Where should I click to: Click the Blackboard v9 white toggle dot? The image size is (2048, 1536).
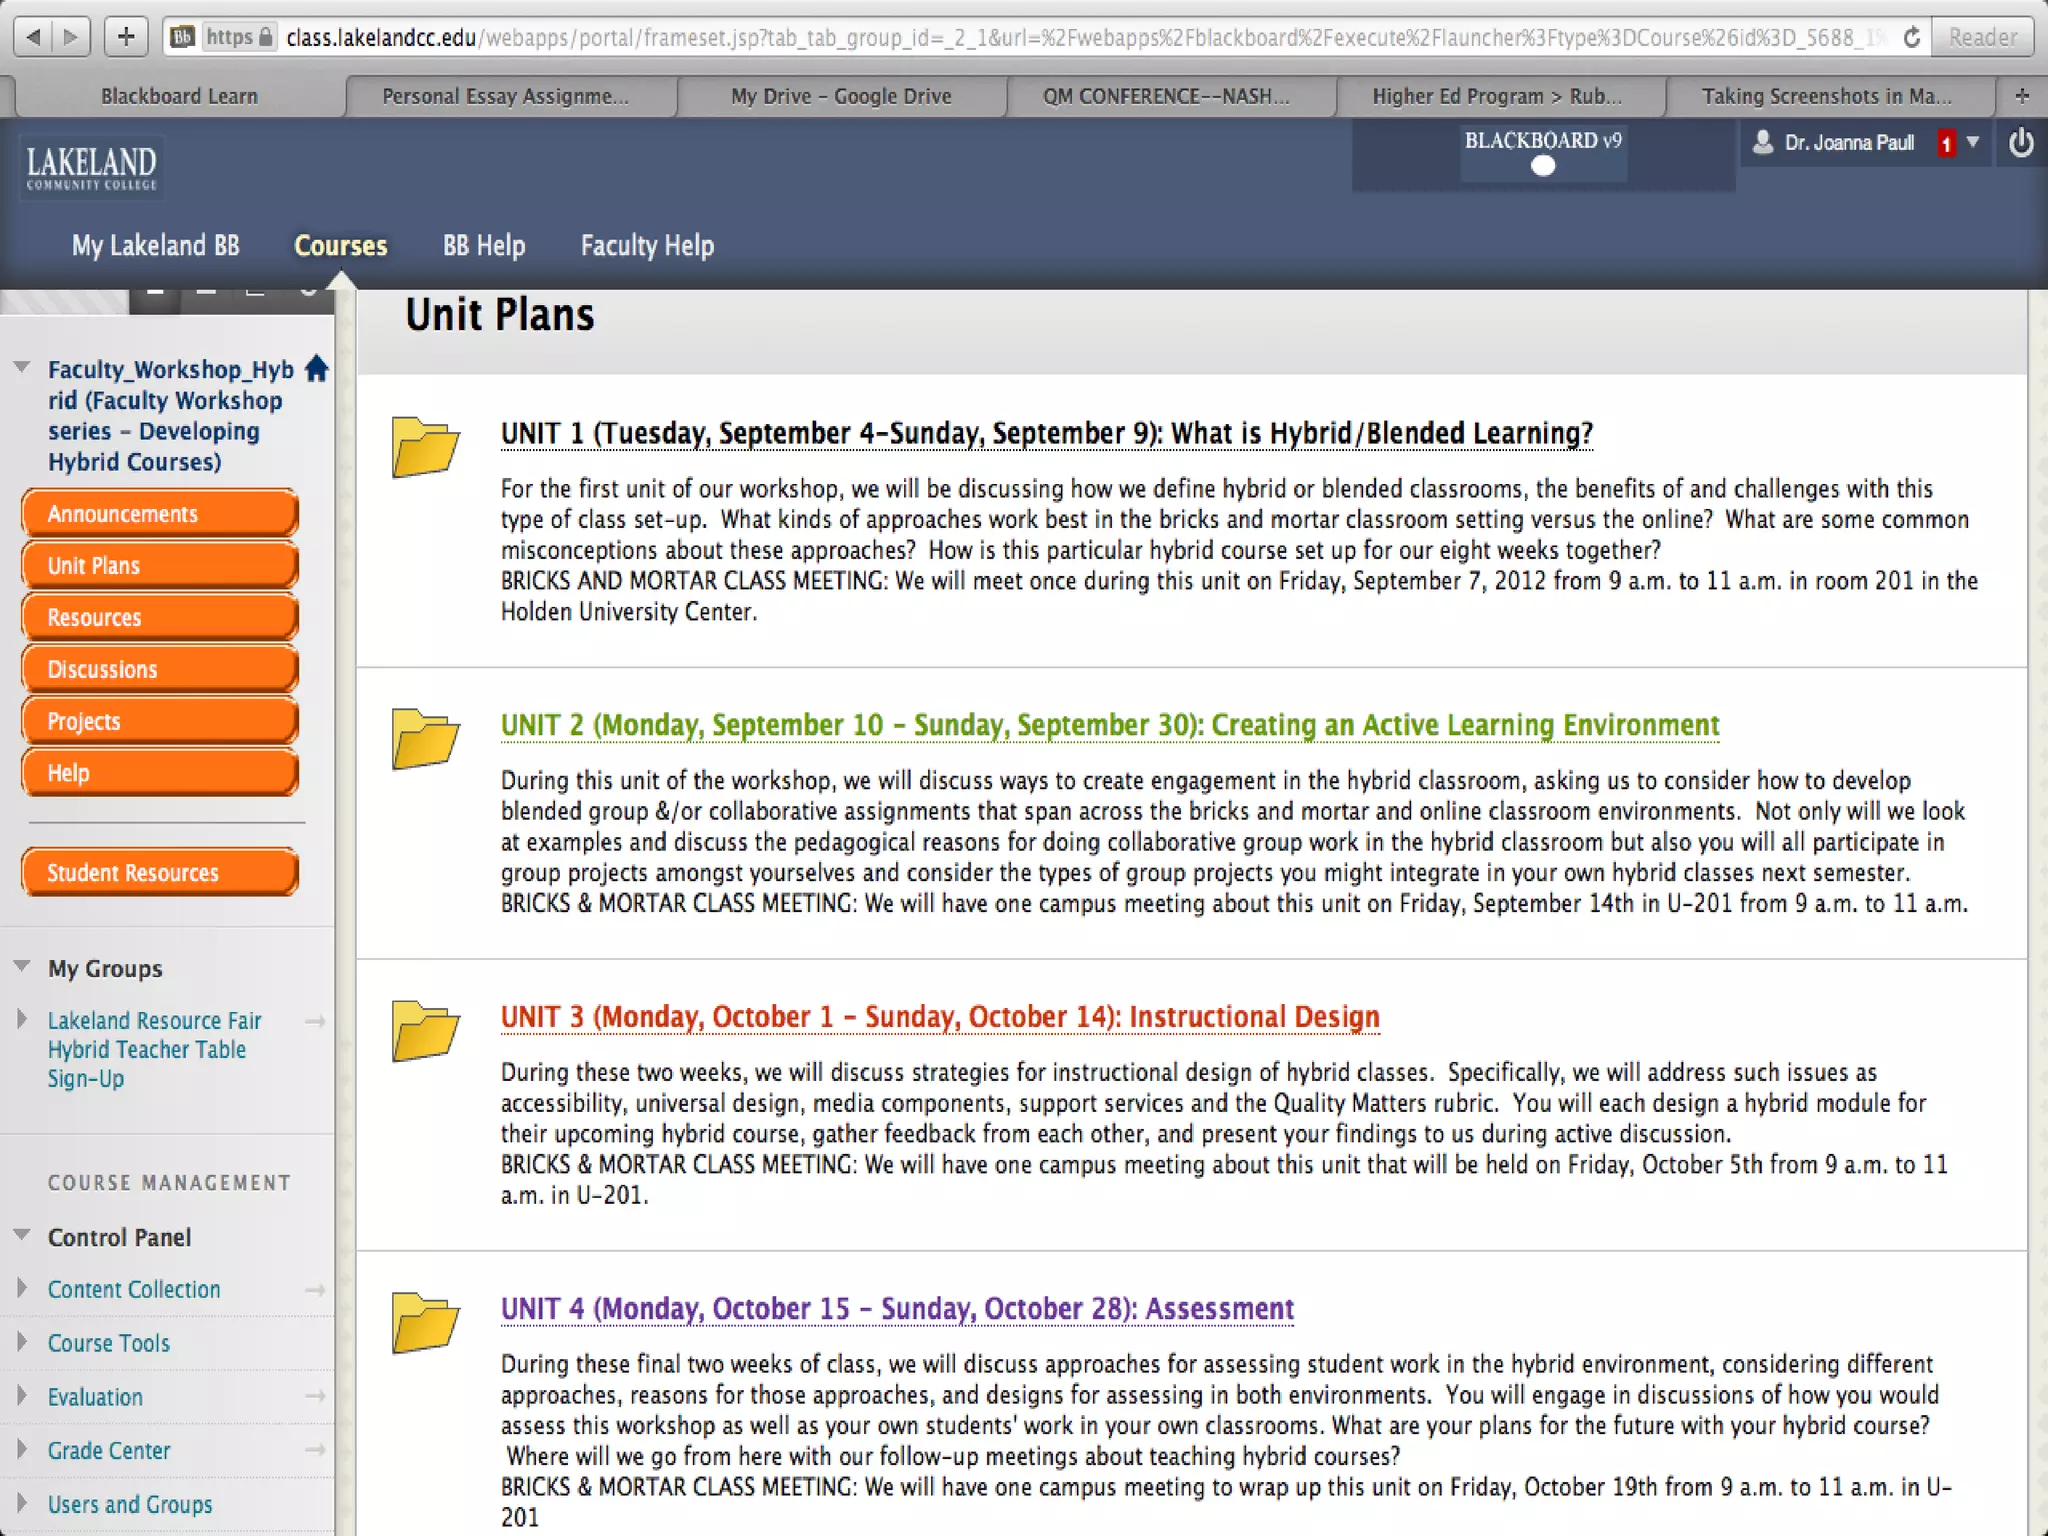coord(1543,166)
